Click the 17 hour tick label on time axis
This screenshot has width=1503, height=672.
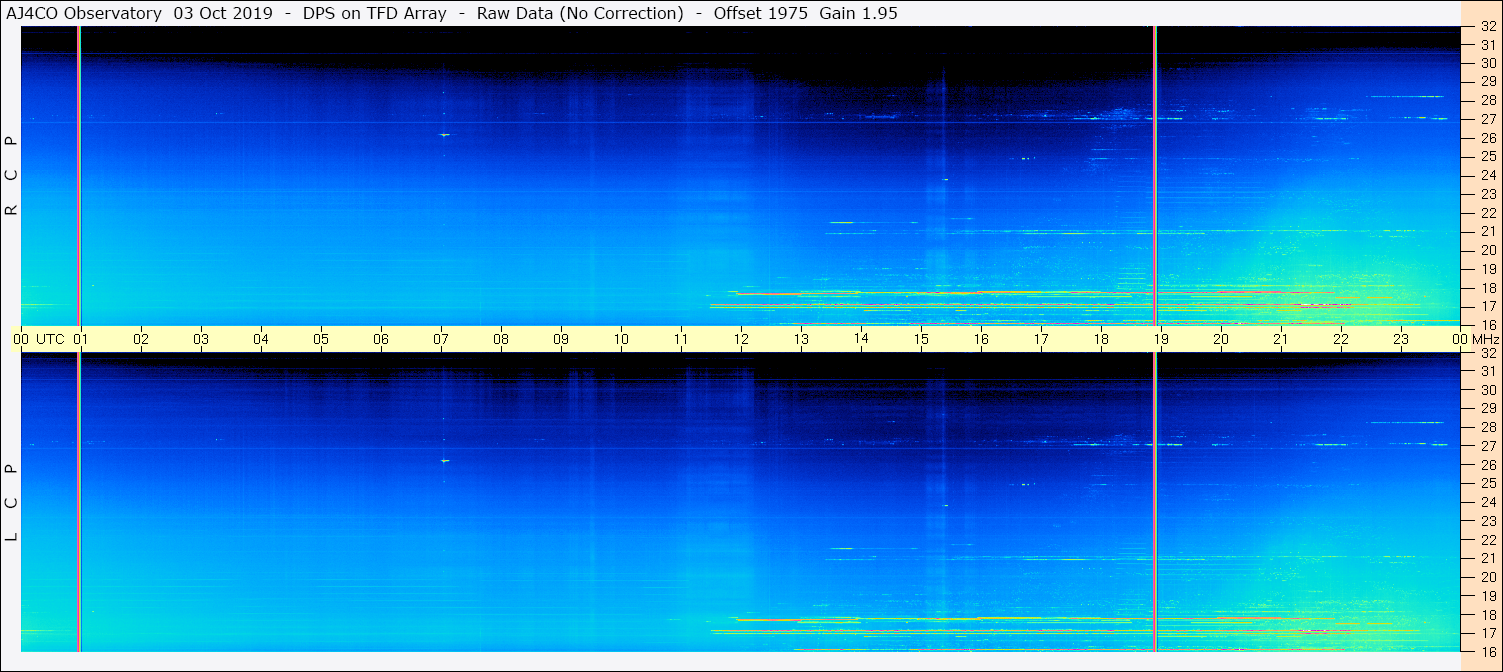(1041, 339)
